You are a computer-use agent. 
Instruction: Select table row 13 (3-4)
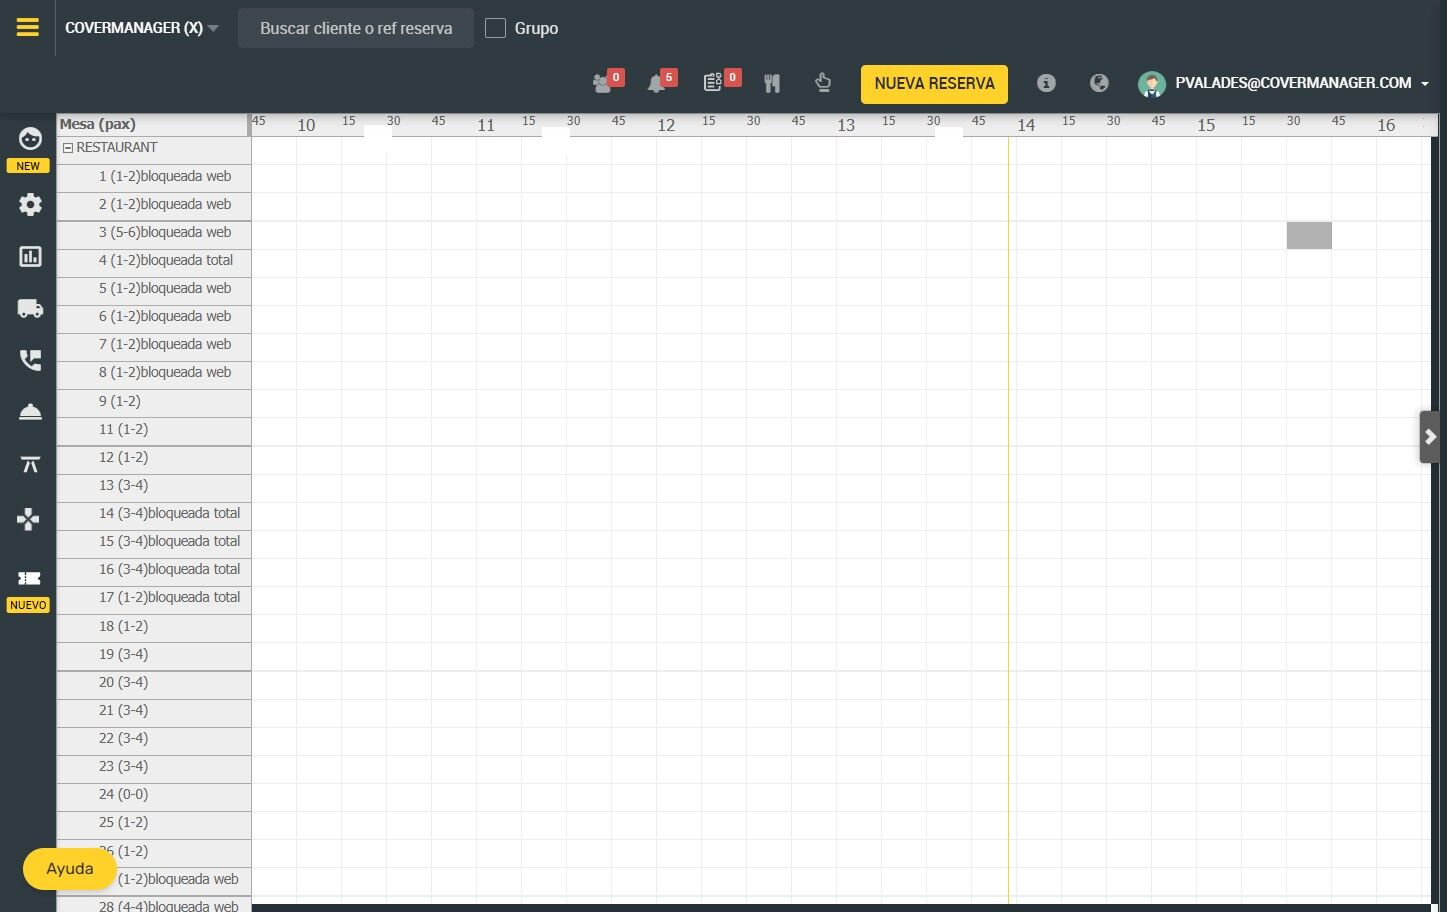[154, 486]
